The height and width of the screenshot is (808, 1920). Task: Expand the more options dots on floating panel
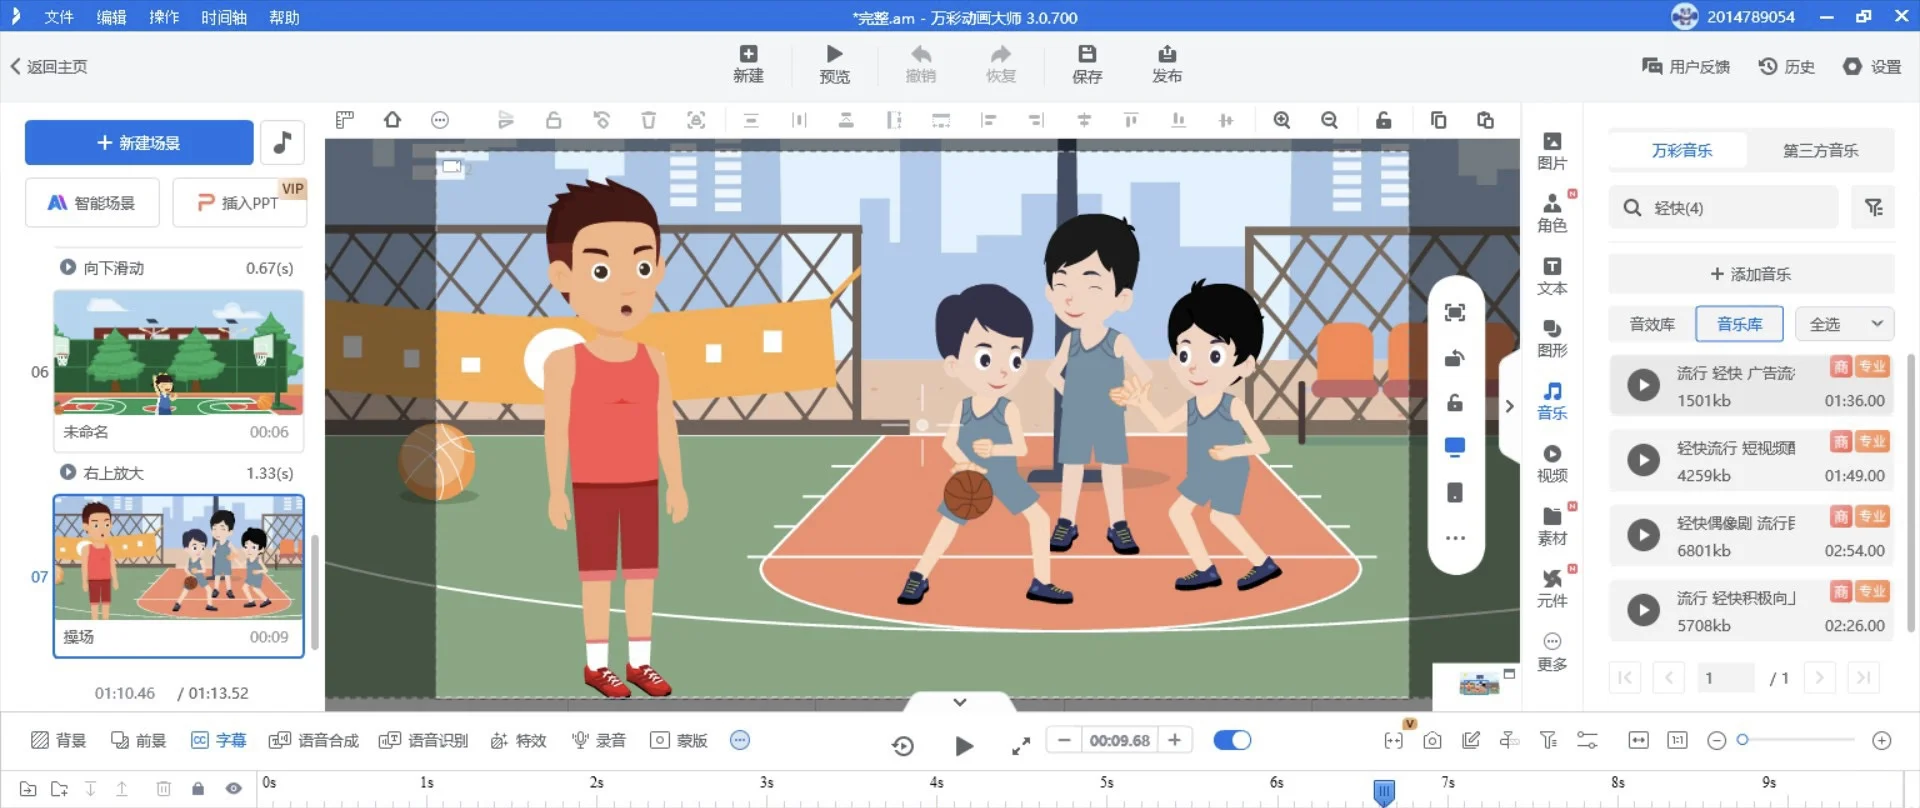[x=1455, y=538]
